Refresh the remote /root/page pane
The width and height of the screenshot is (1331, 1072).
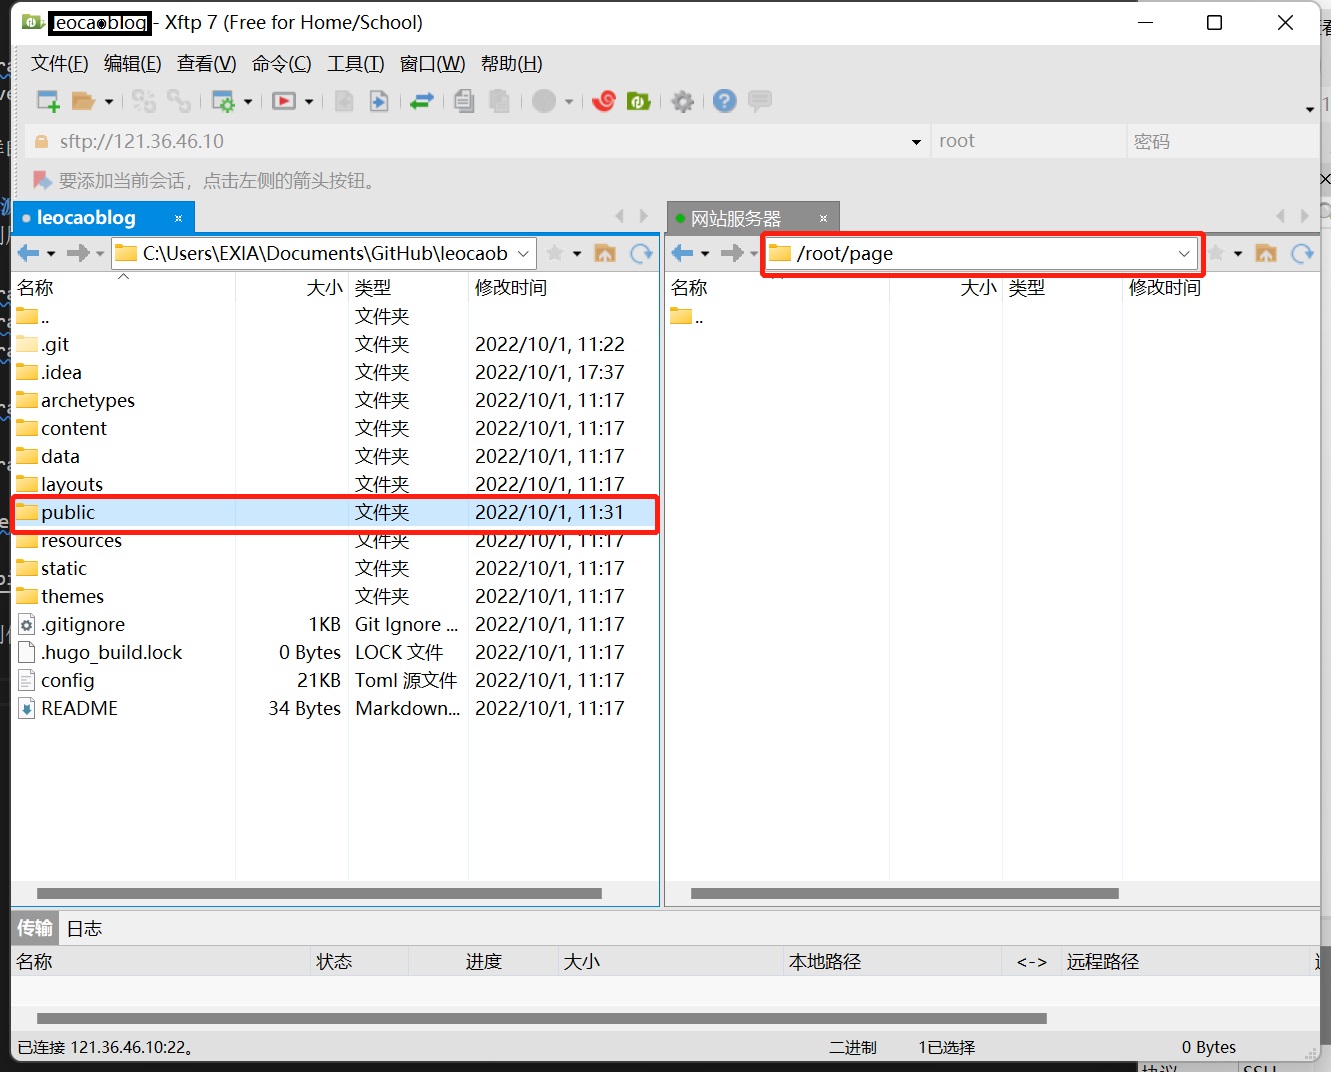[1301, 254]
